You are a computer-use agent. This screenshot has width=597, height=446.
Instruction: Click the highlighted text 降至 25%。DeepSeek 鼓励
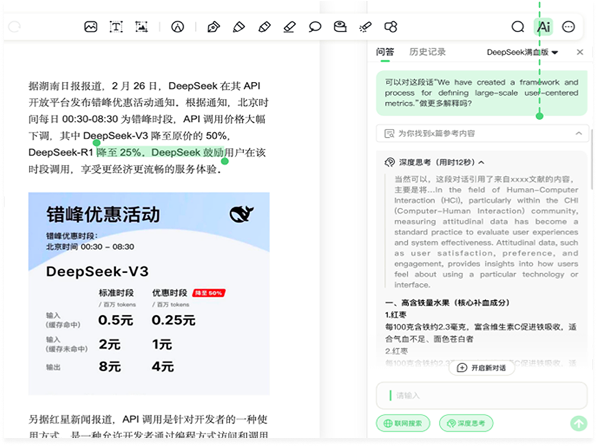[x=160, y=152]
